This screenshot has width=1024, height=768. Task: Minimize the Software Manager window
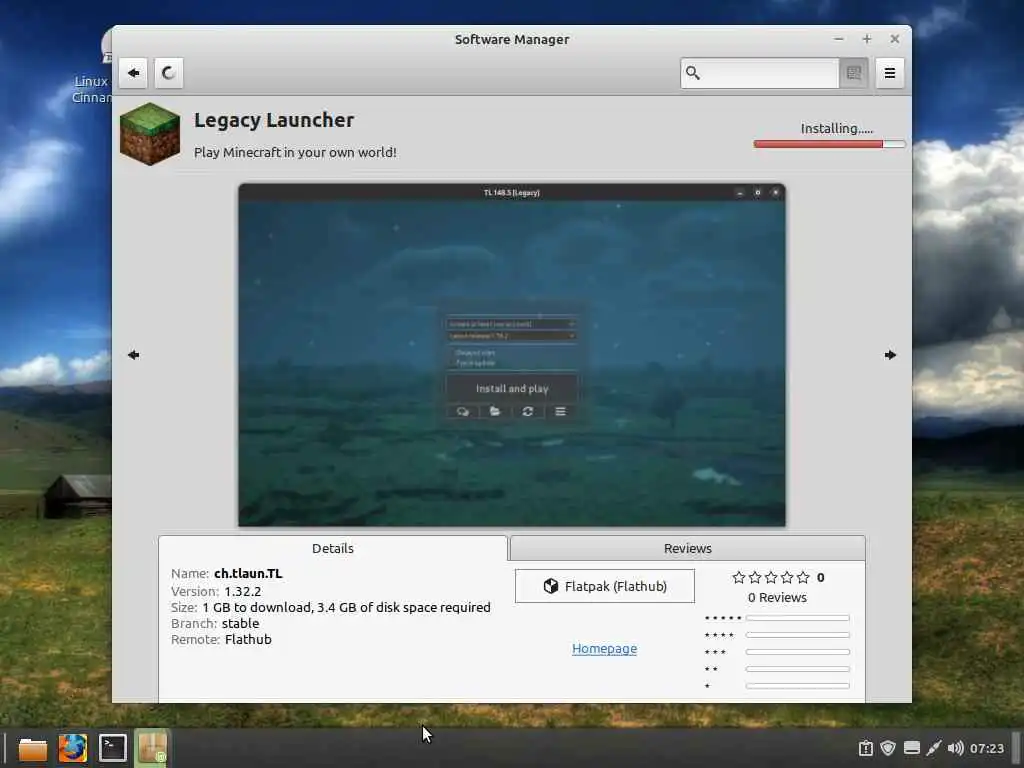click(x=839, y=39)
